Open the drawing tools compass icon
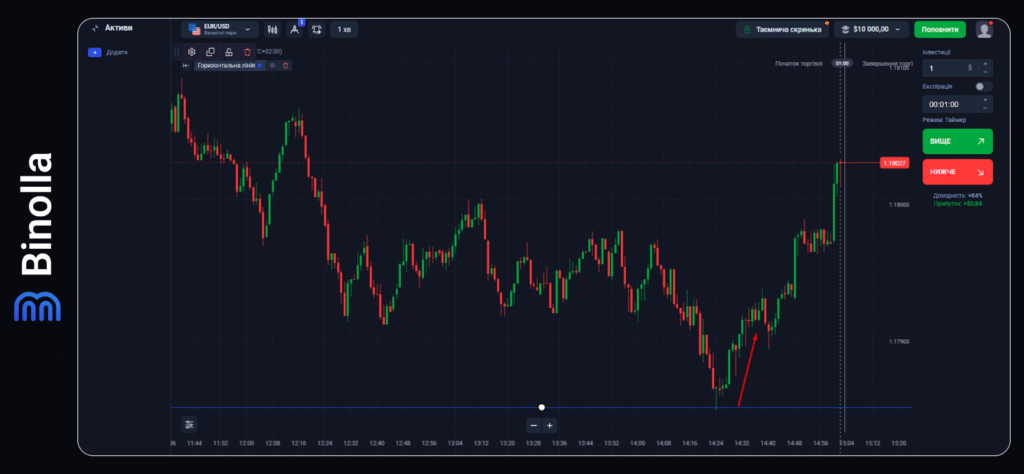This screenshot has width=1024, height=474. [295, 30]
